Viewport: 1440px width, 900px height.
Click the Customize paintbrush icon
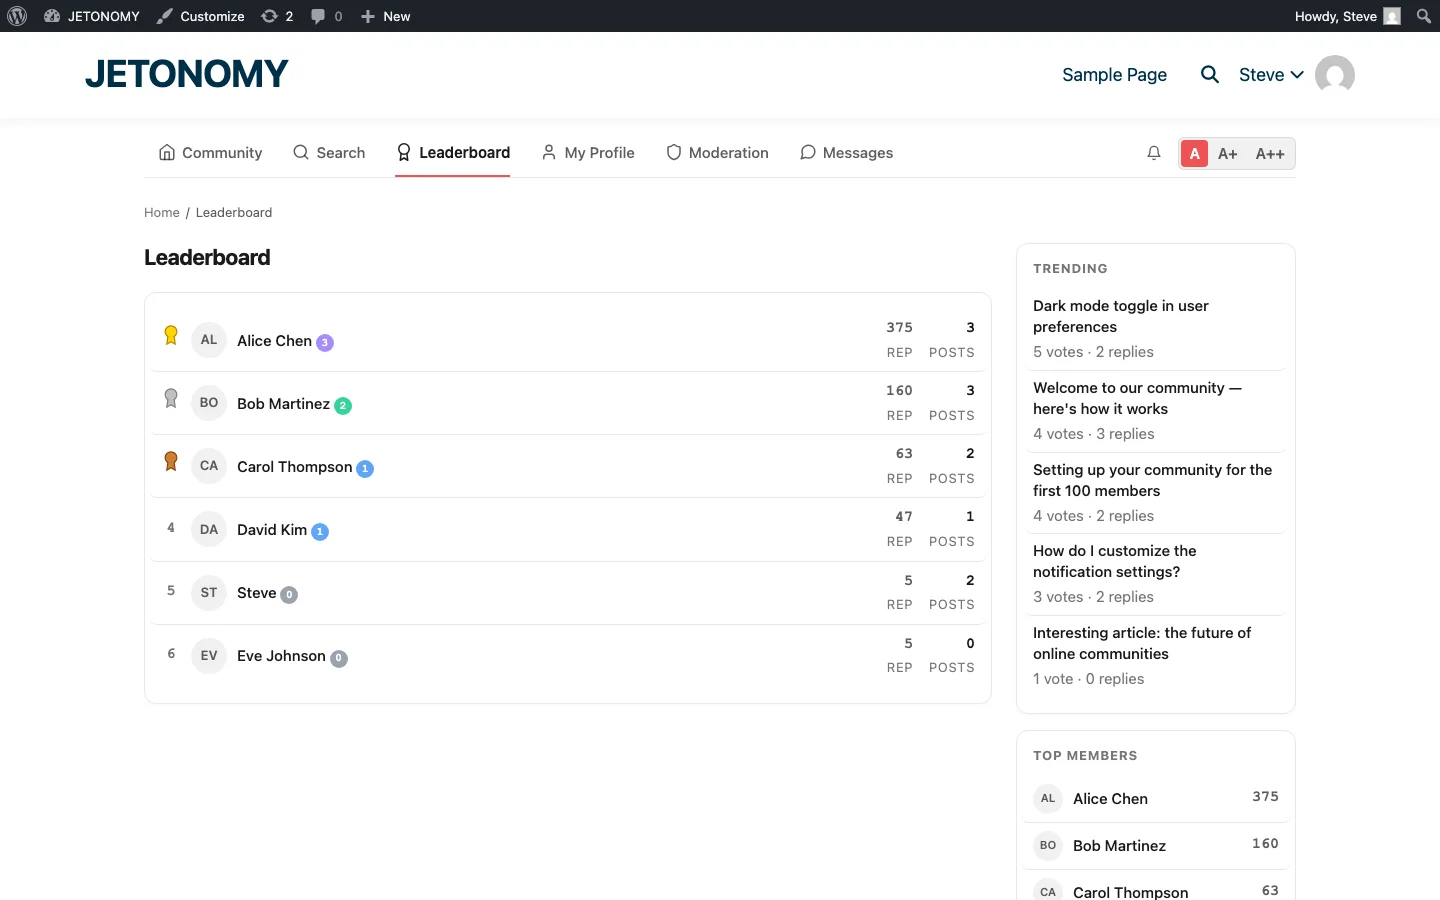[x=163, y=16]
